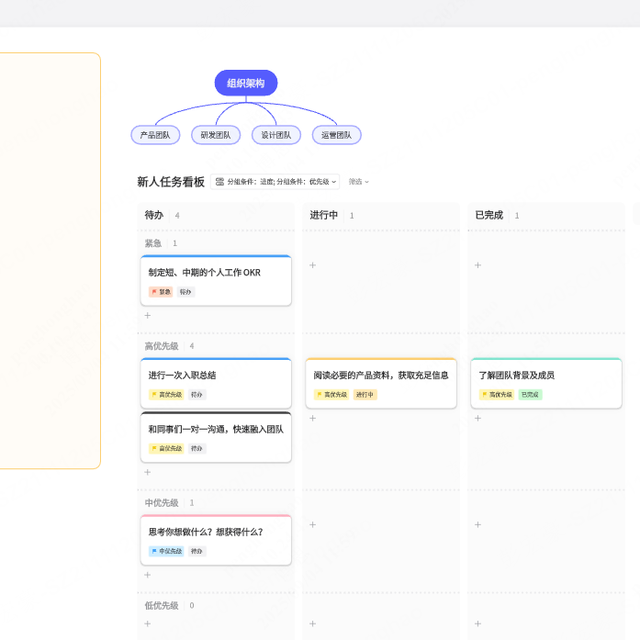Select the 产品团队 mind map node
Image resolution: width=640 pixels, height=640 pixels.
tap(155, 135)
